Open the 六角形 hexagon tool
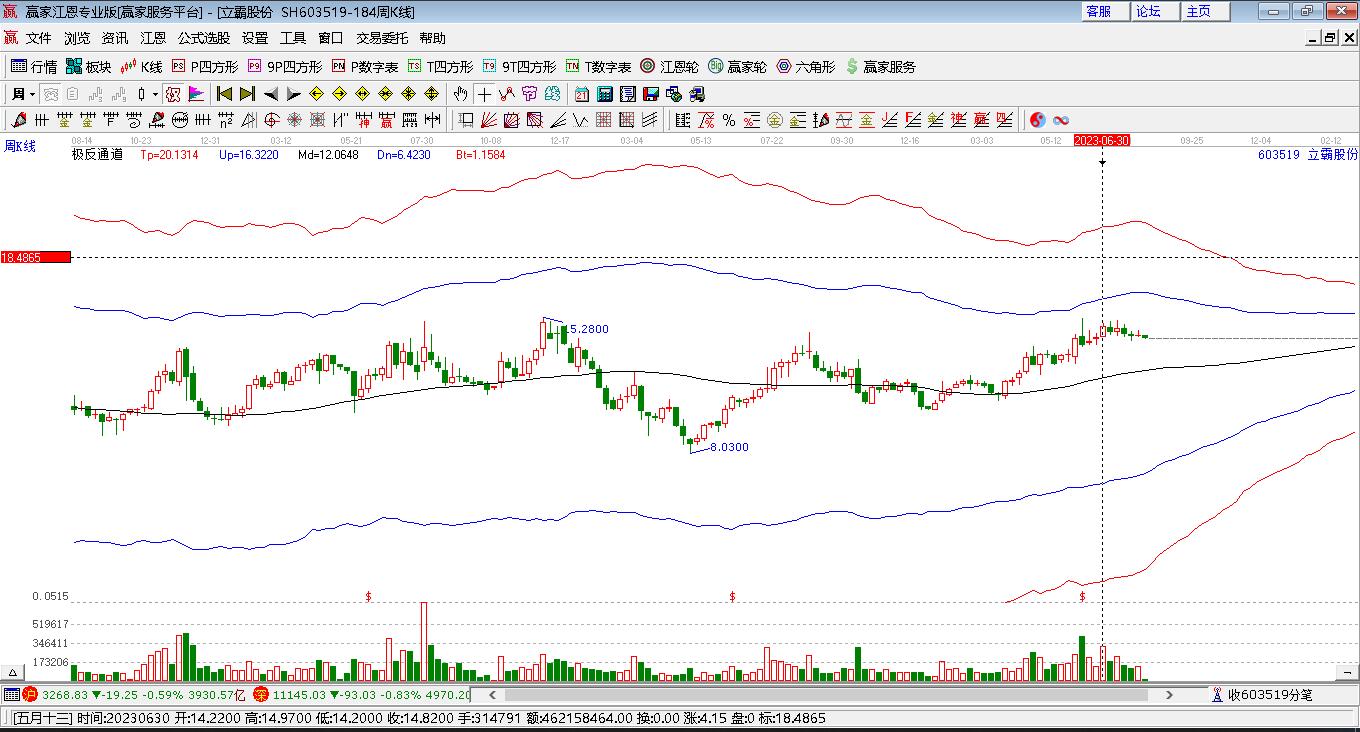Viewport: 1360px width, 732px height. [x=806, y=67]
